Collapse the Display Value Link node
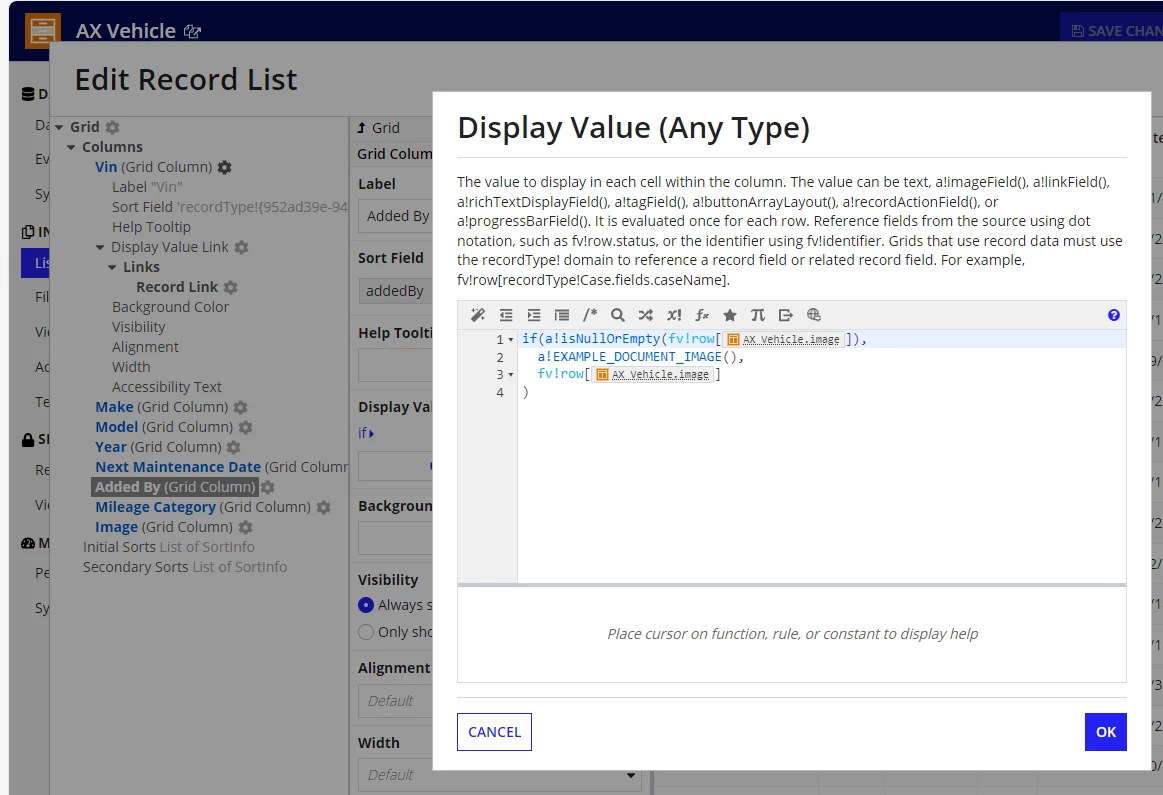Image resolution: width=1163 pixels, height=795 pixels. point(100,248)
